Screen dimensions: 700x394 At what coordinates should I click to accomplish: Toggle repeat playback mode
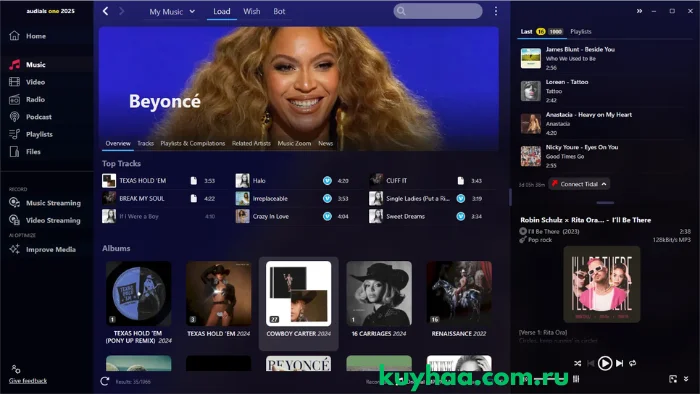coord(633,363)
